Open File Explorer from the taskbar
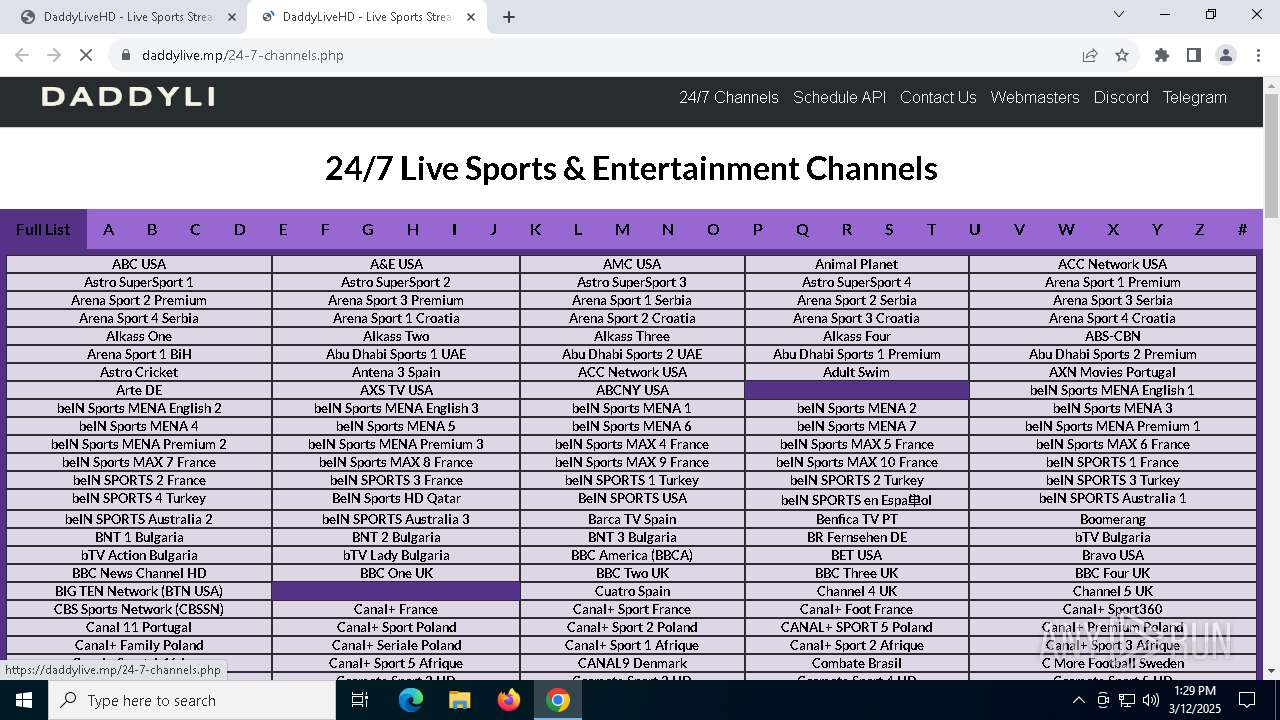The image size is (1280, 720). 460,700
